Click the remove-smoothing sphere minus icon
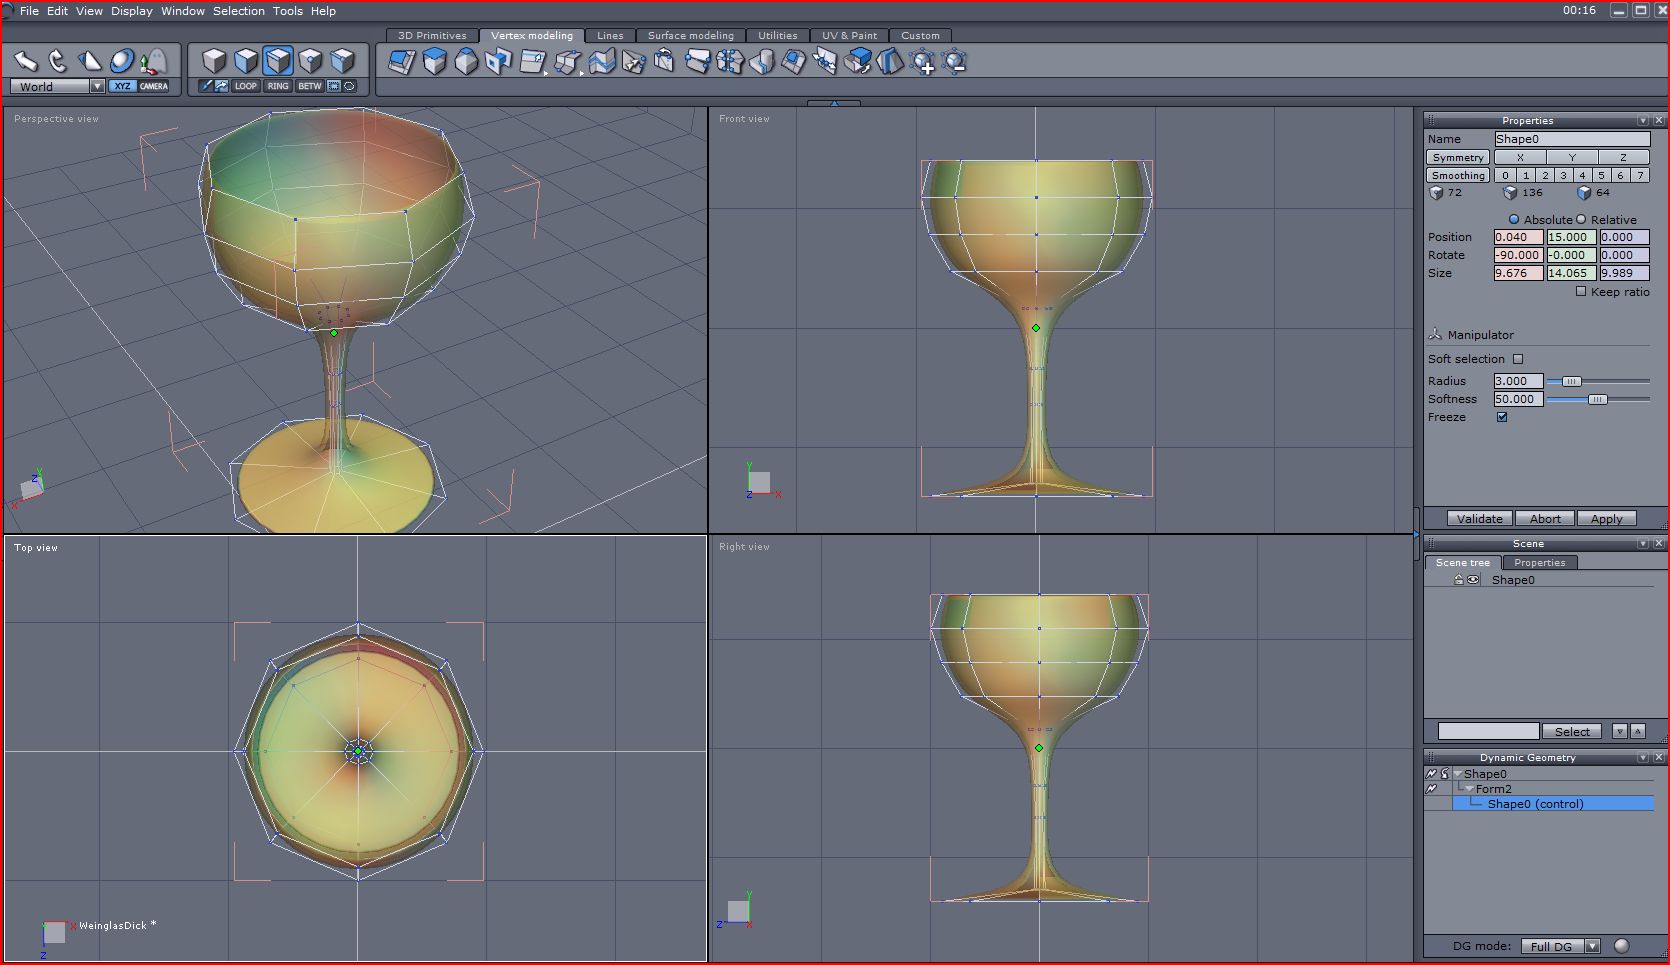Image resolution: width=1670 pixels, height=965 pixels. click(x=955, y=63)
